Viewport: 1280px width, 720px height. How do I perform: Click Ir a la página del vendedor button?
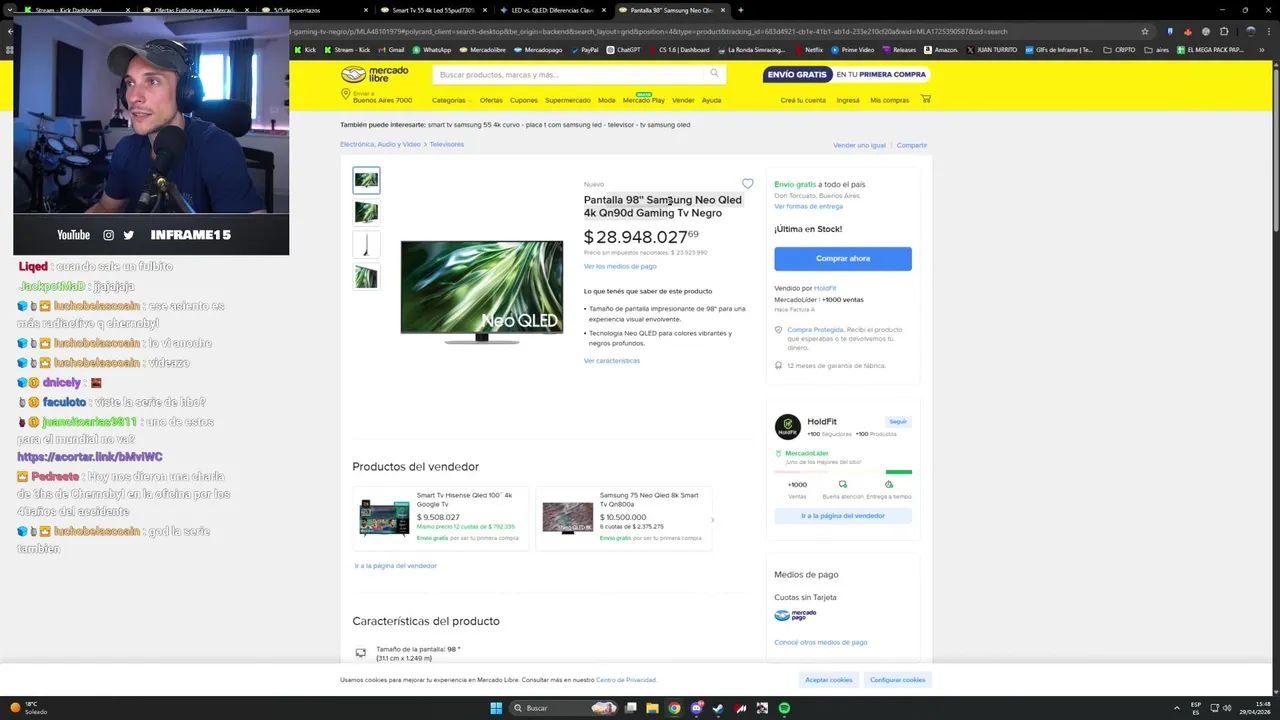coord(843,516)
